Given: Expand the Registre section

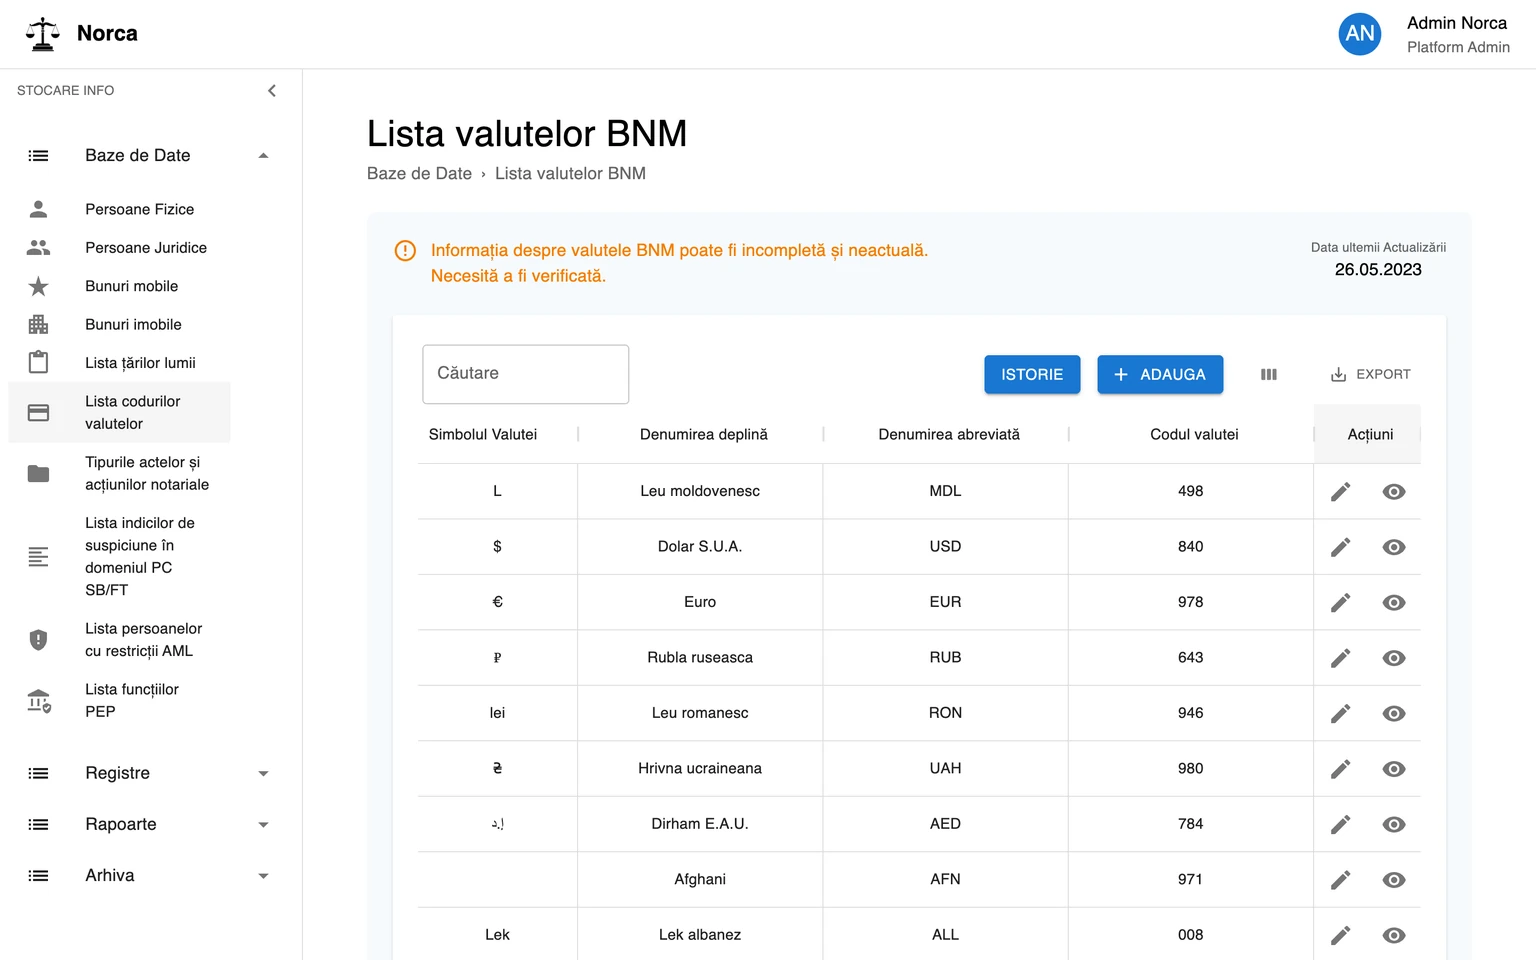Looking at the screenshot, I should click(263, 773).
